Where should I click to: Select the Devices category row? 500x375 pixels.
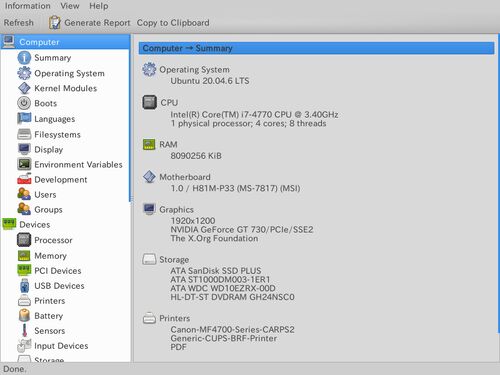(x=65, y=224)
